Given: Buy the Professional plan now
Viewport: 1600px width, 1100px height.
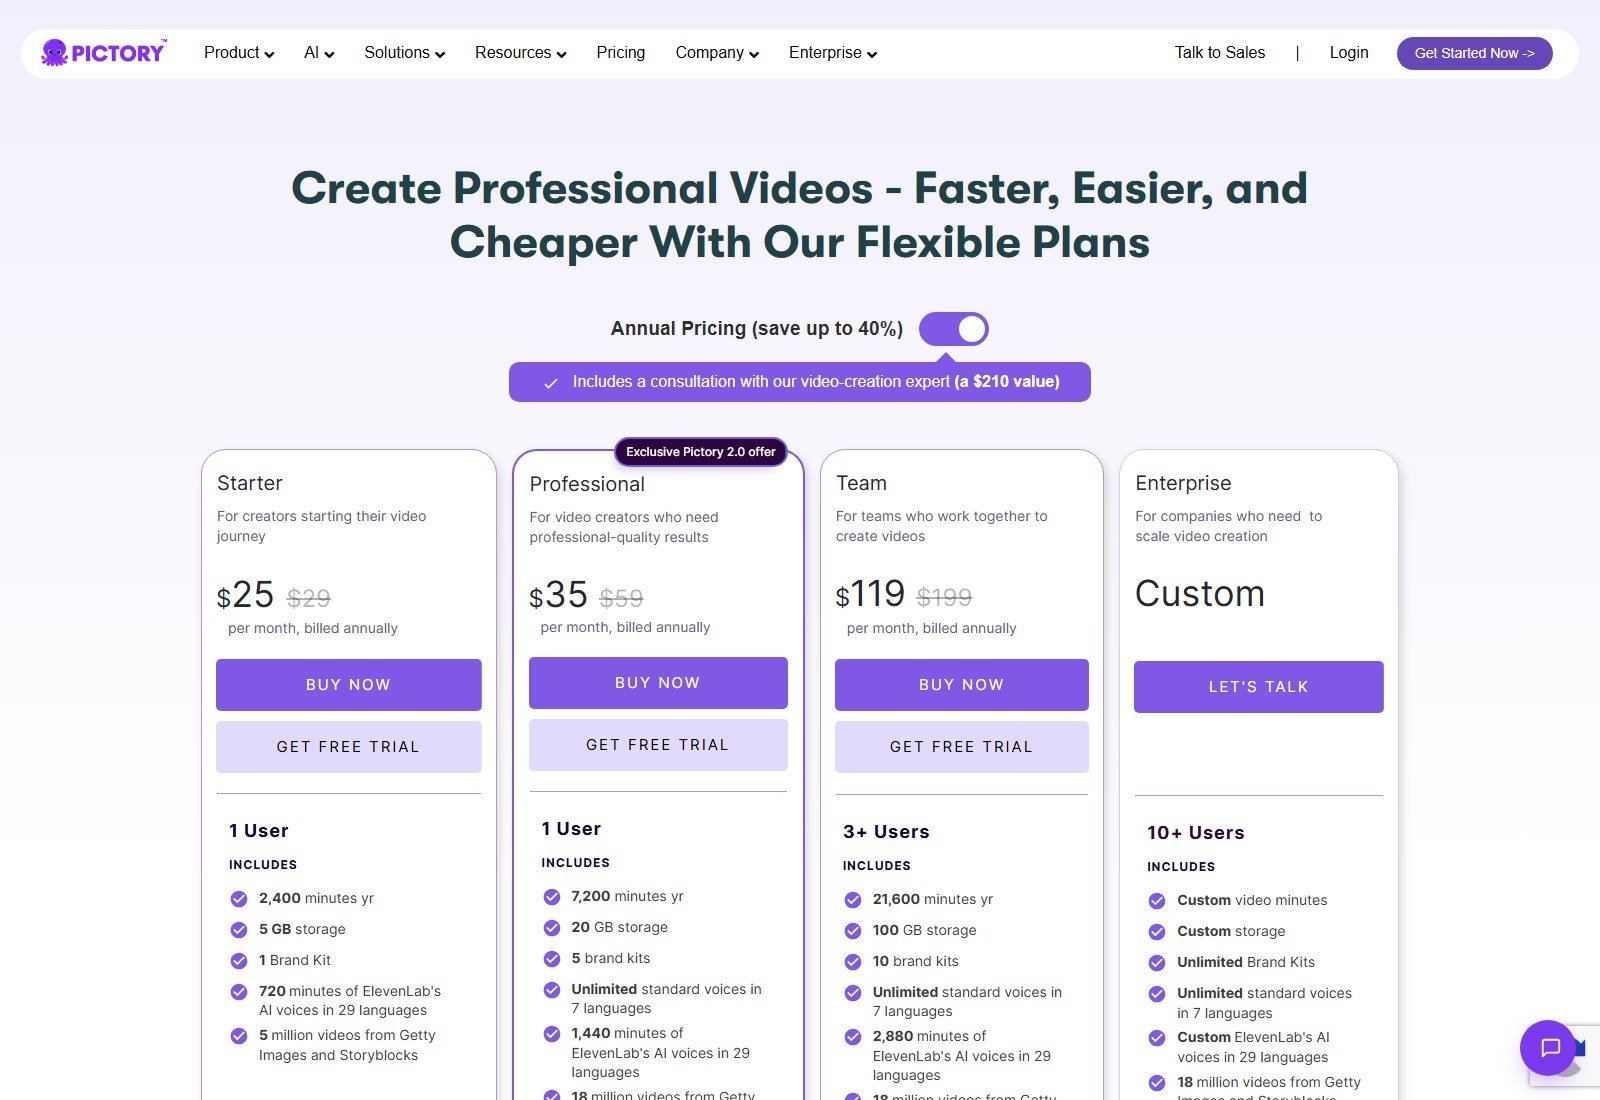Looking at the screenshot, I should tap(658, 683).
